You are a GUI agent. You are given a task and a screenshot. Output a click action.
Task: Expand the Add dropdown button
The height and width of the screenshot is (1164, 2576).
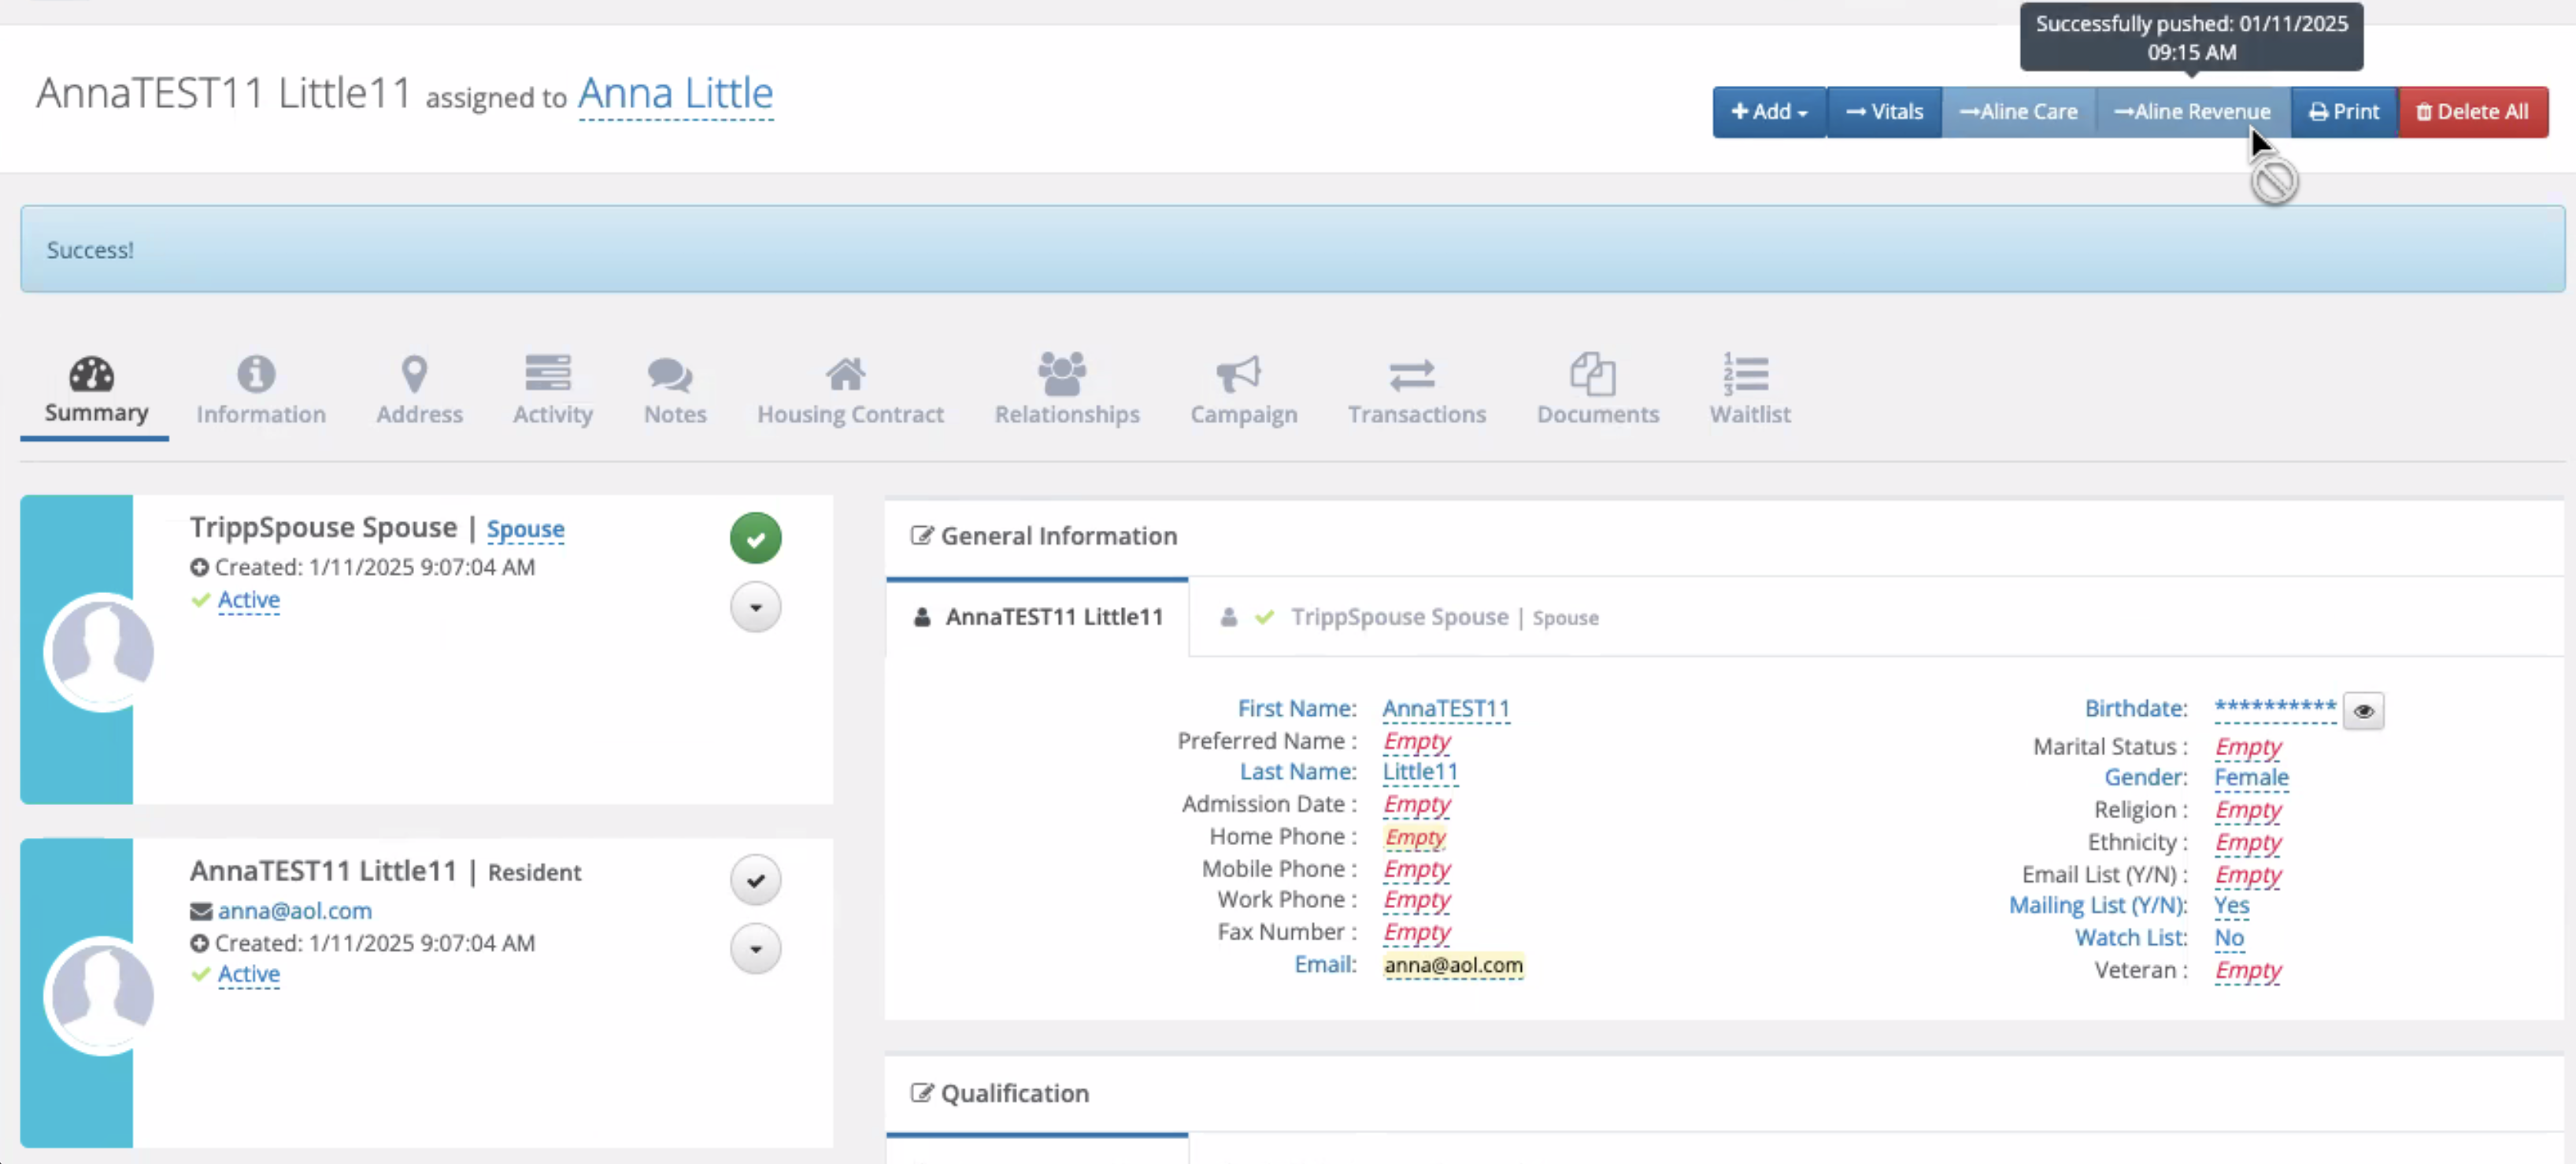coord(1768,112)
